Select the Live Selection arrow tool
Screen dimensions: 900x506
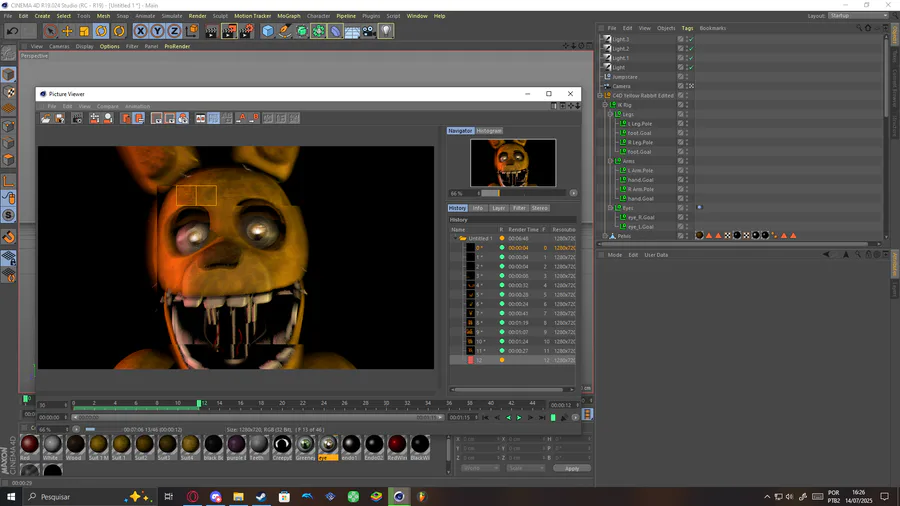pos(50,31)
